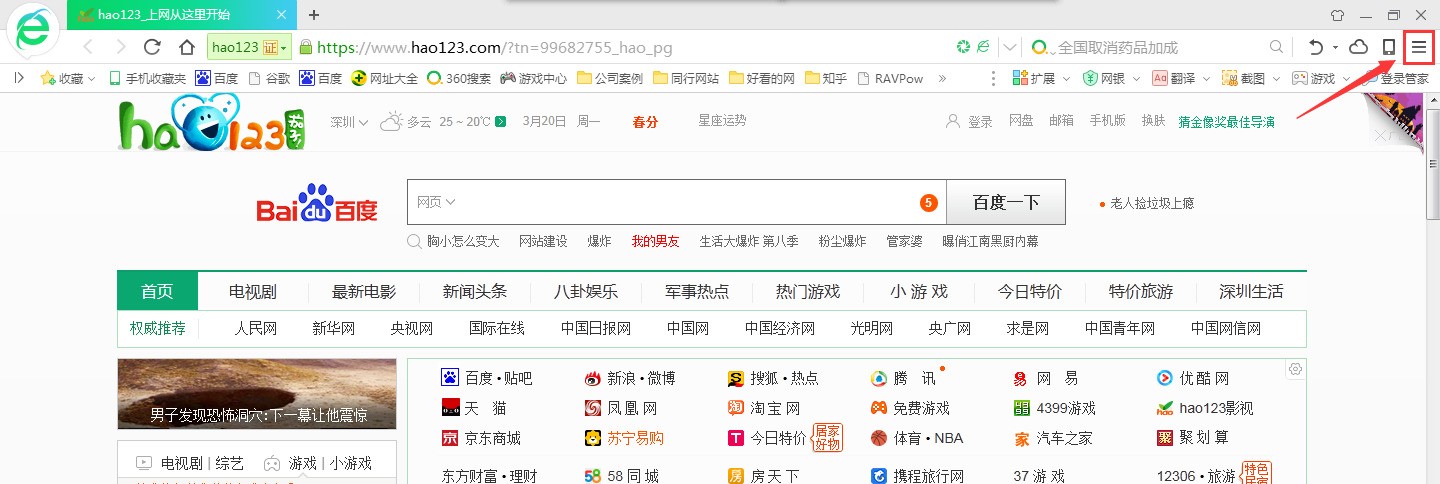This screenshot has width=1440, height=484.
Task: Click the site grid settings gear icon
Action: 1296,369
